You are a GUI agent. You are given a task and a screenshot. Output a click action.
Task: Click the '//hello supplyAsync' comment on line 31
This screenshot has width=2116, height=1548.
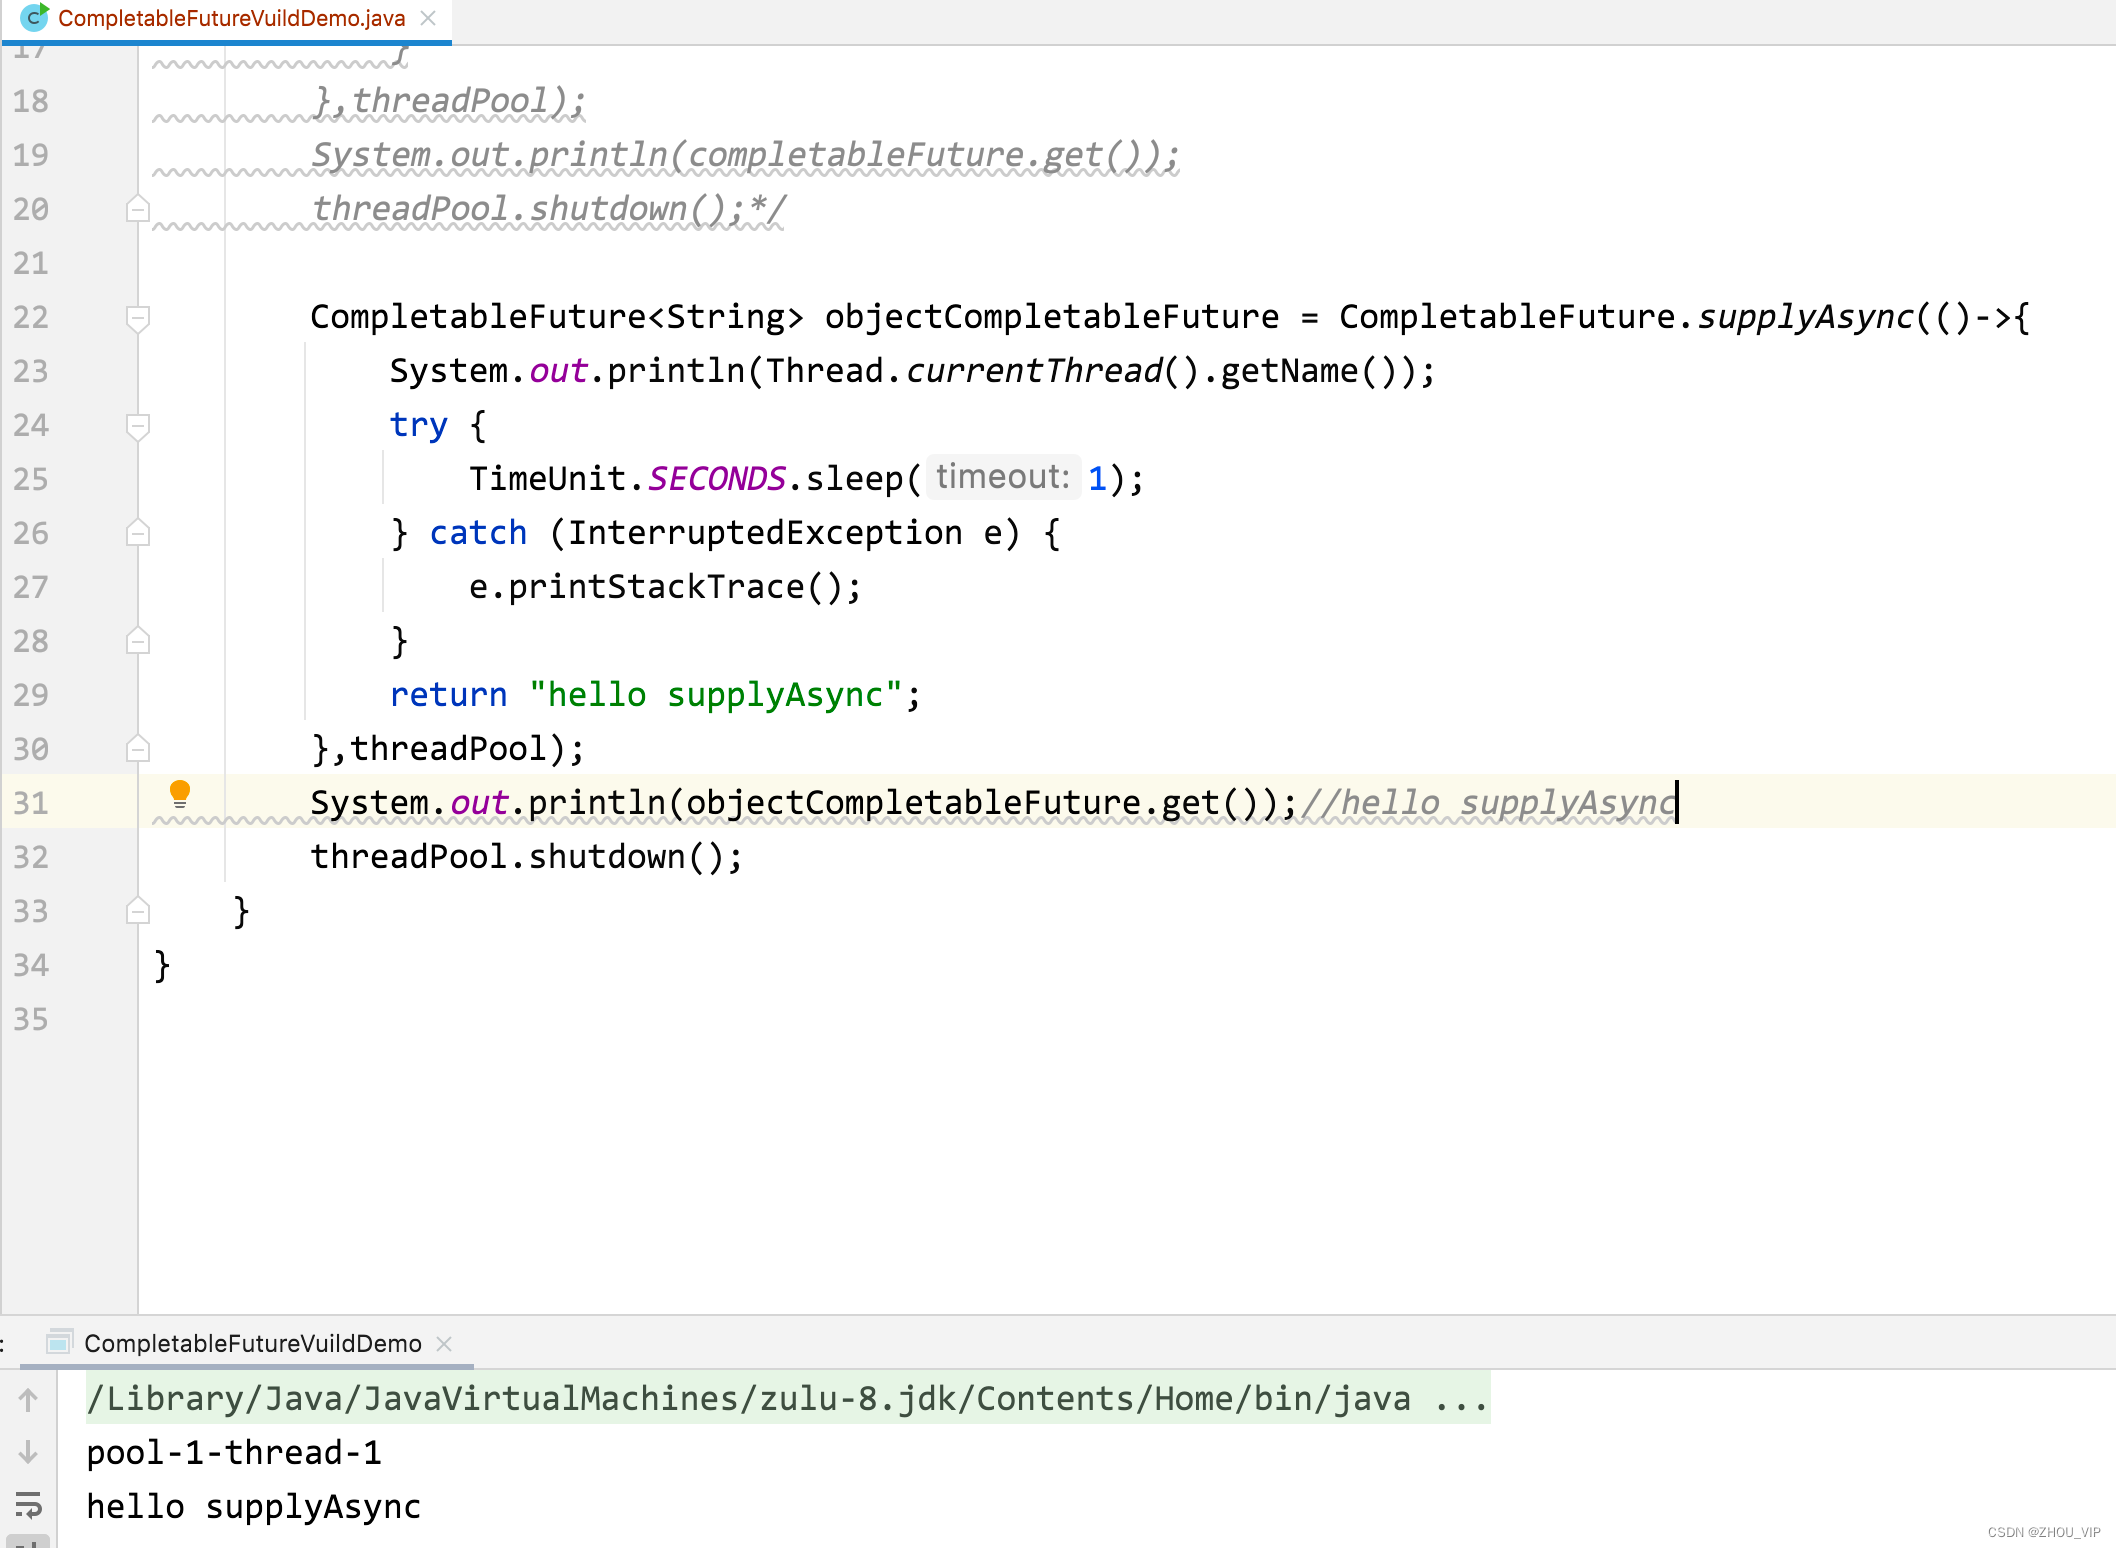1489,803
